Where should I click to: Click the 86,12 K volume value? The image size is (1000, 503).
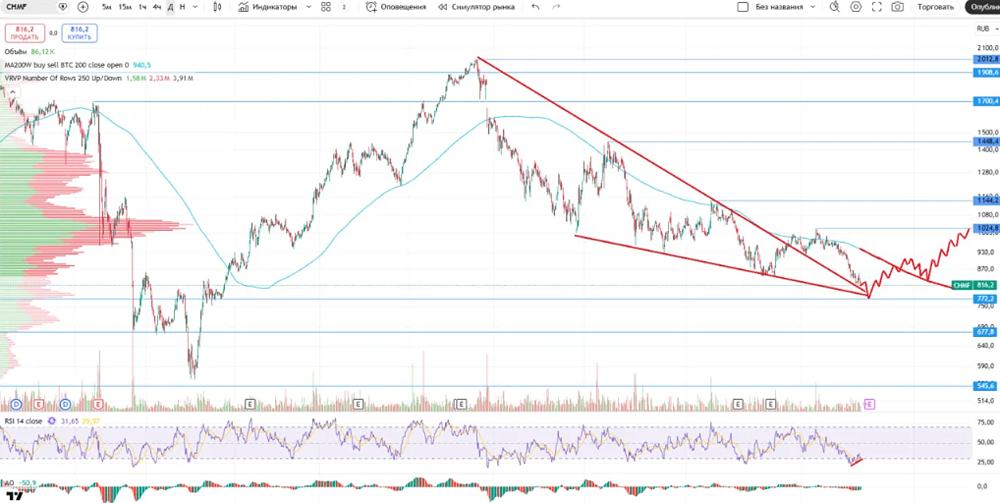tap(43, 51)
